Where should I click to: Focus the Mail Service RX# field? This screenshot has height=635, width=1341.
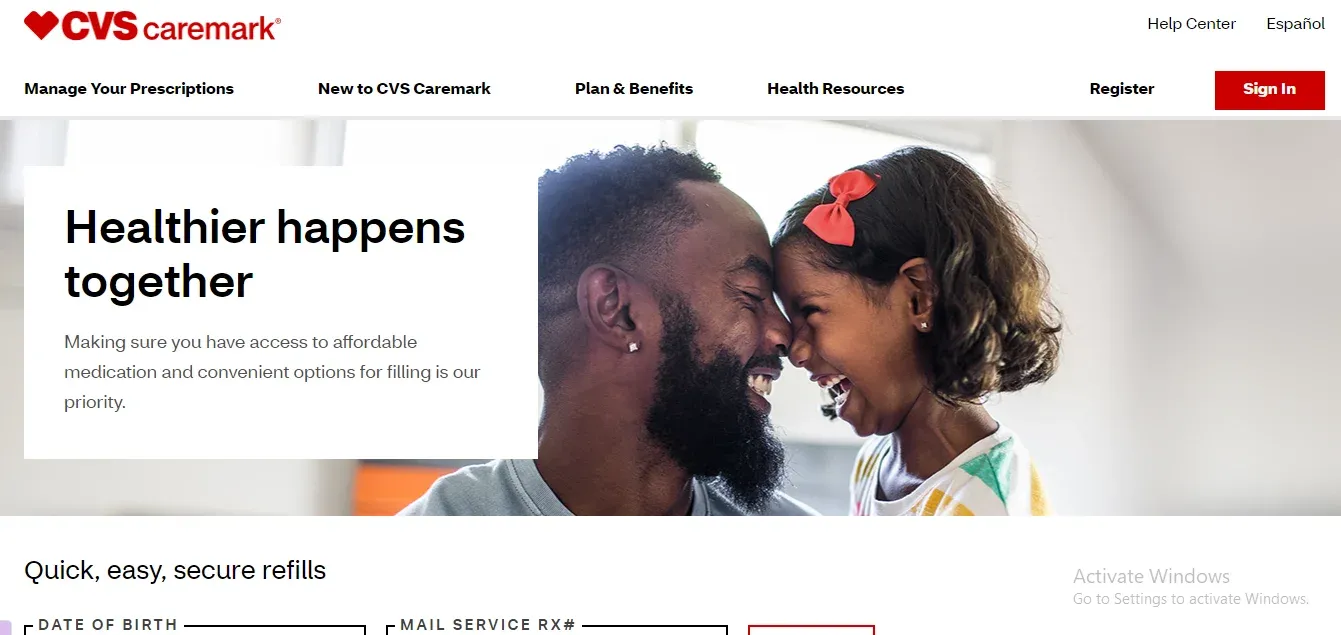[x=557, y=629]
